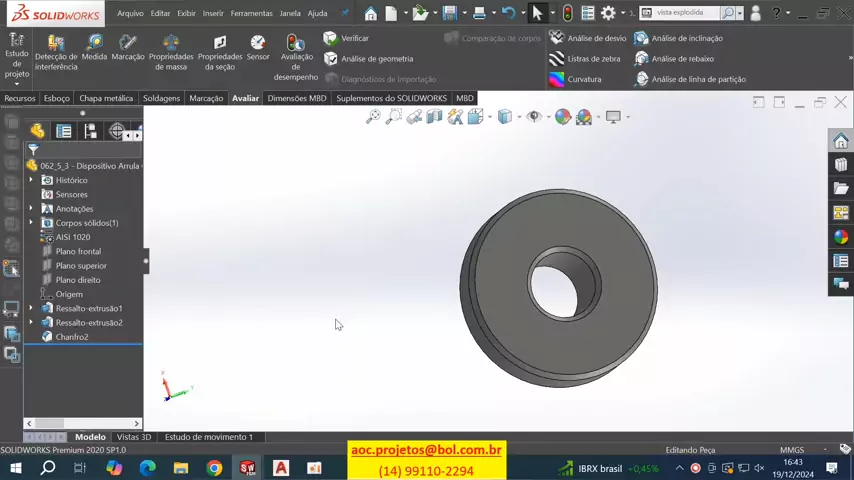Click the edit appearance color ball
This screenshot has width=854, height=480.
(562, 117)
